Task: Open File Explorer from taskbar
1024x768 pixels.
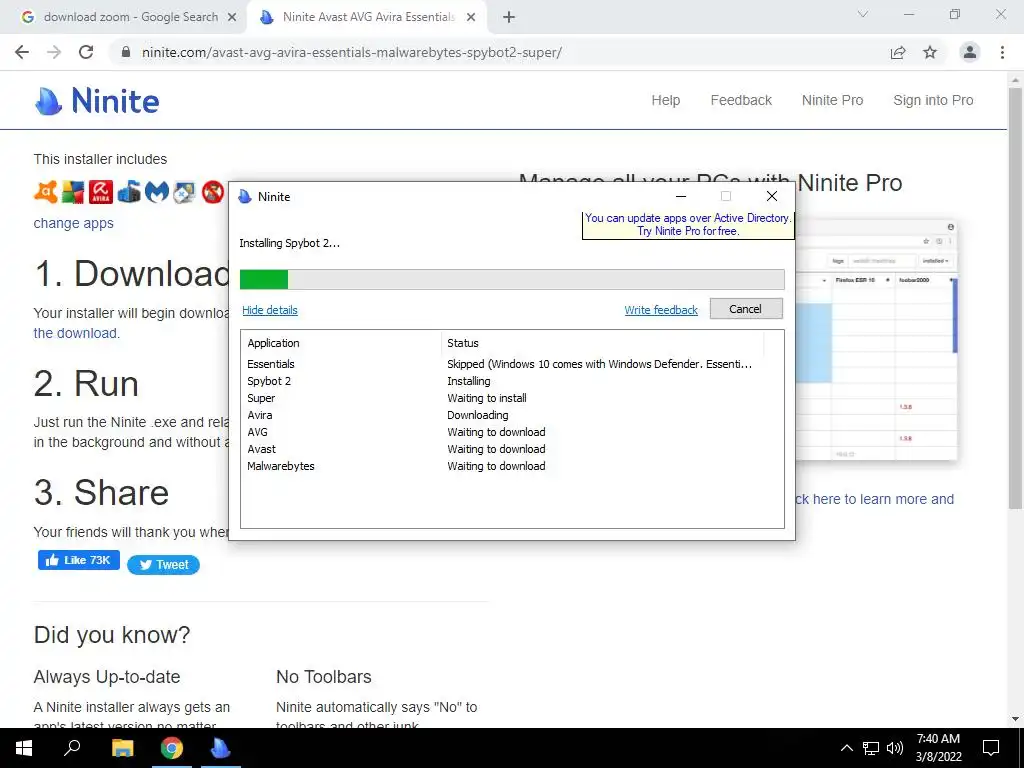Action: point(122,748)
